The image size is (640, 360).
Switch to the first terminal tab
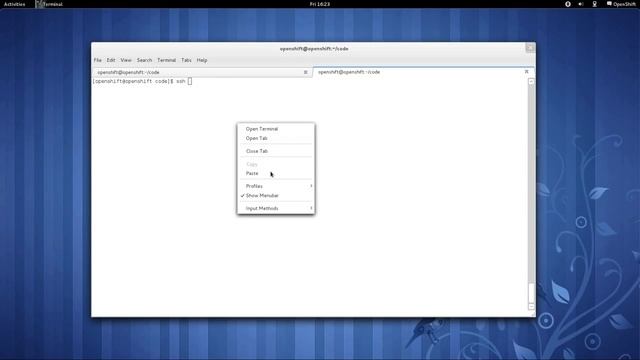click(x=202, y=72)
